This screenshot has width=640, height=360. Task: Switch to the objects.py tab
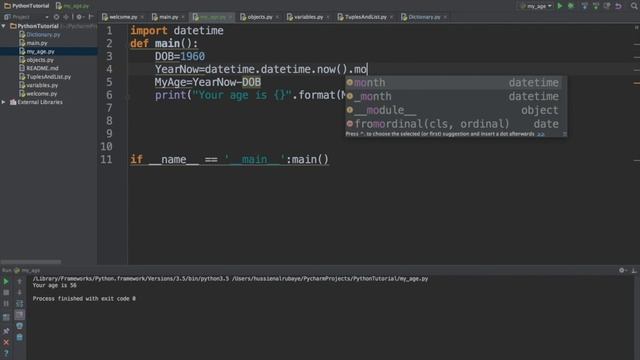tap(260, 17)
